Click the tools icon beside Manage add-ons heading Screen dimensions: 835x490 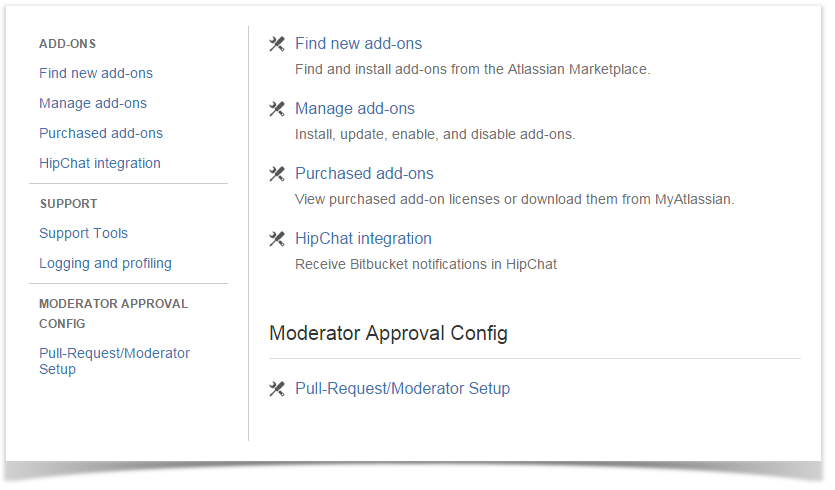(x=277, y=109)
